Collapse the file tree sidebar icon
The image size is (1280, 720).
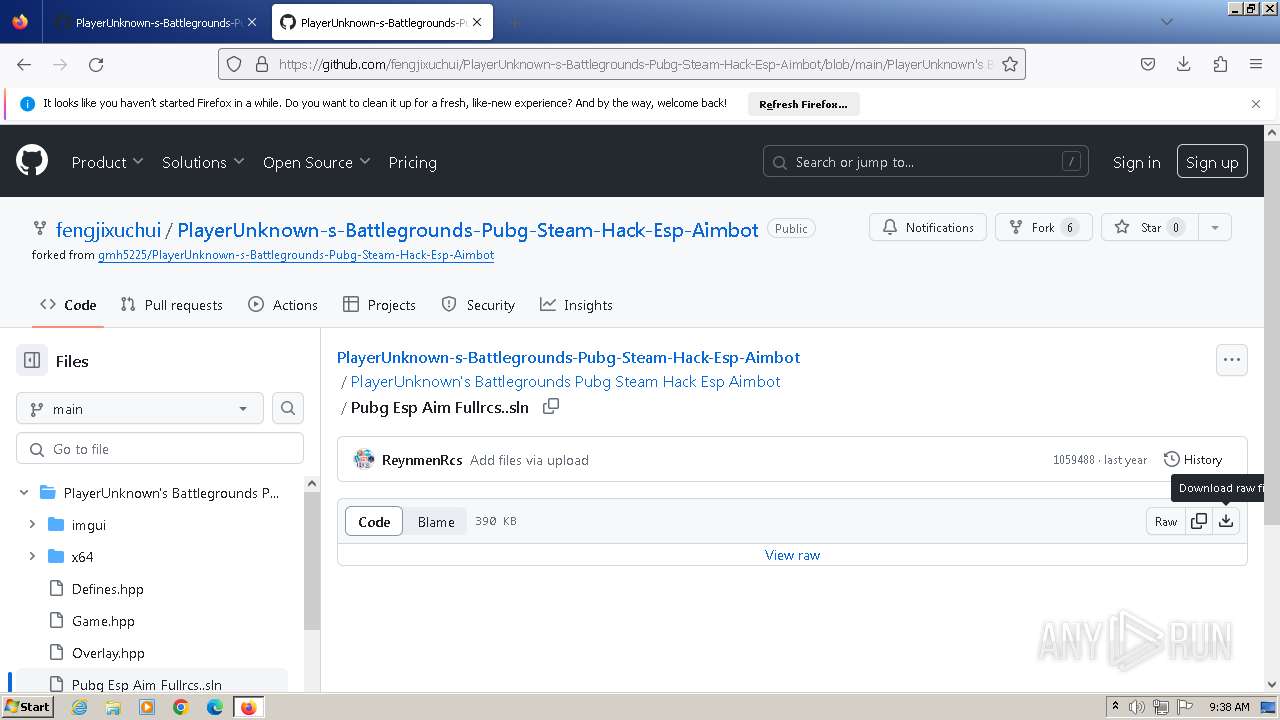tap(32, 361)
